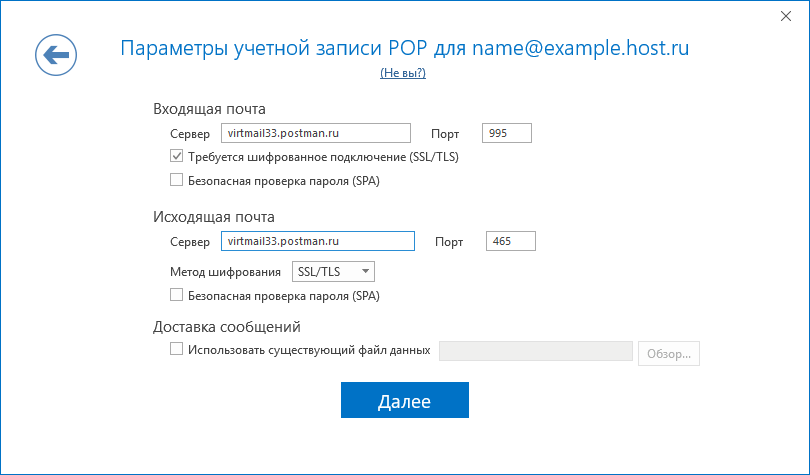
Task: Click the existing data file path field
Action: (536, 351)
